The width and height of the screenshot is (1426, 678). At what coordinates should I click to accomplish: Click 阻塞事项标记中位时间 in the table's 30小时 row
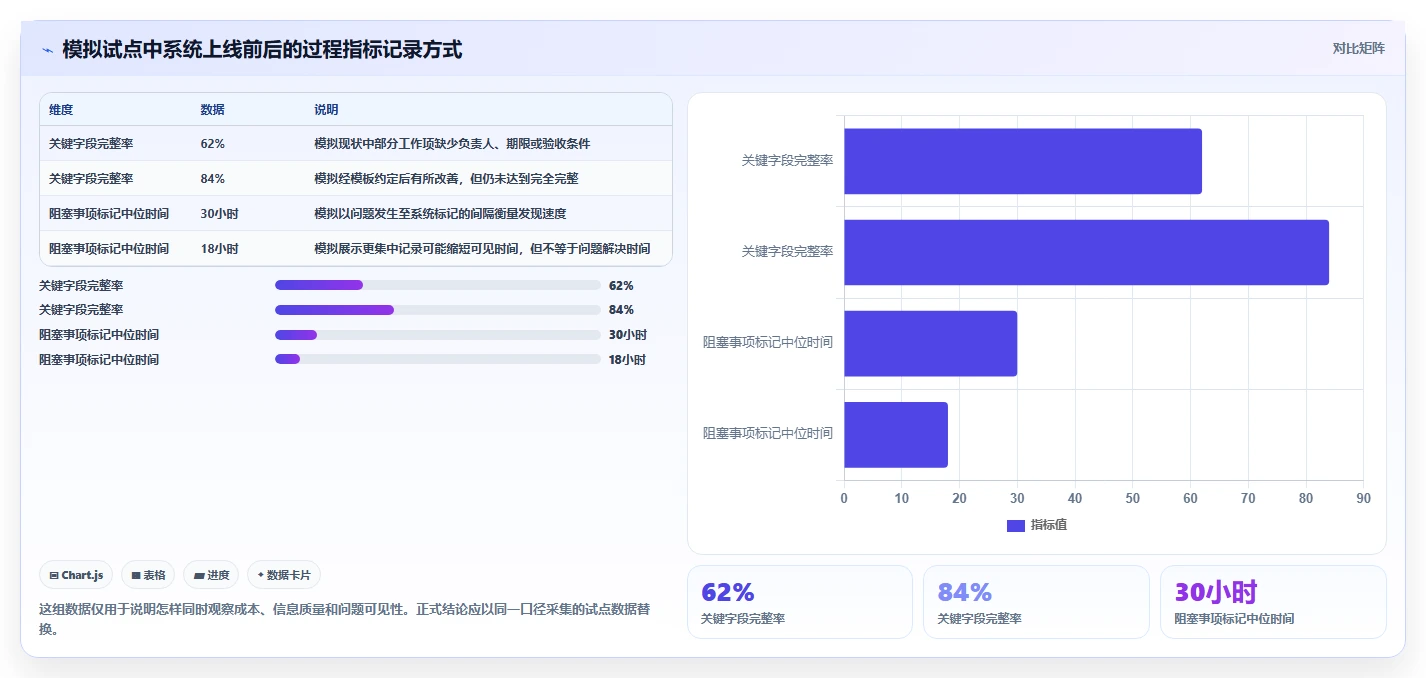tap(109, 214)
